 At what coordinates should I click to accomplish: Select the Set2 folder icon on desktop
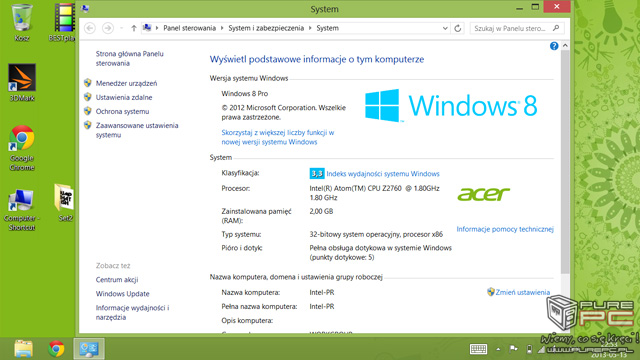65,203
